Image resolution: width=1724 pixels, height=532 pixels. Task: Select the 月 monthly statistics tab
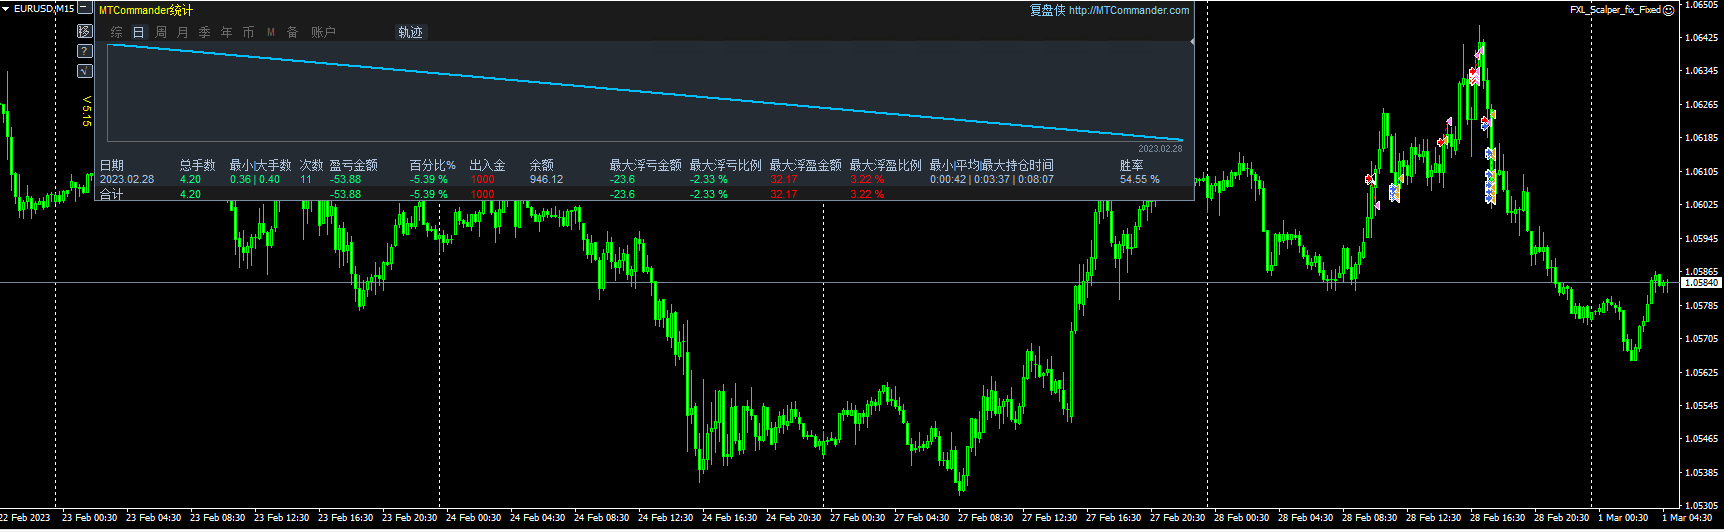(x=183, y=32)
